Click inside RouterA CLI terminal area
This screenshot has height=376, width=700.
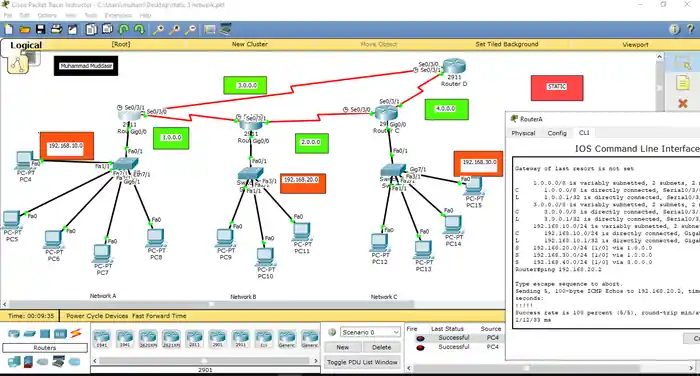(x=607, y=243)
